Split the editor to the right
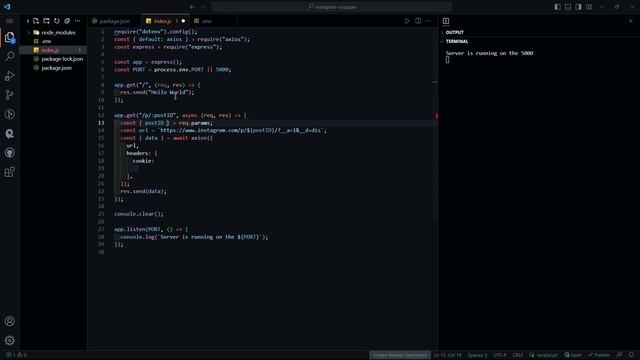Image resolution: width=640 pixels, height=360 pixels. [x=418, y=21]
